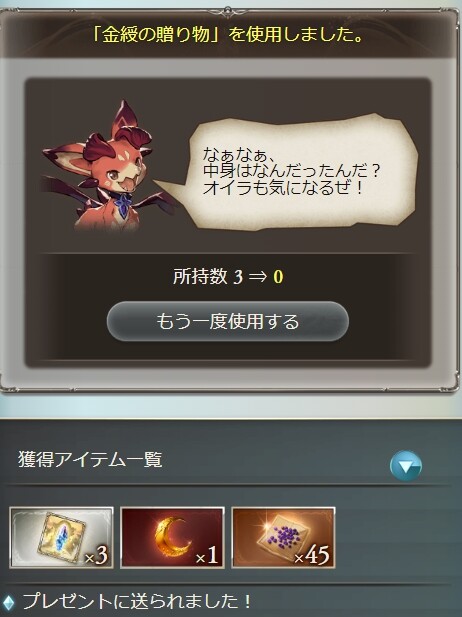462x617 pixels.
Task: Click the もう一度使用する button
Action: (x=228, y=321)
